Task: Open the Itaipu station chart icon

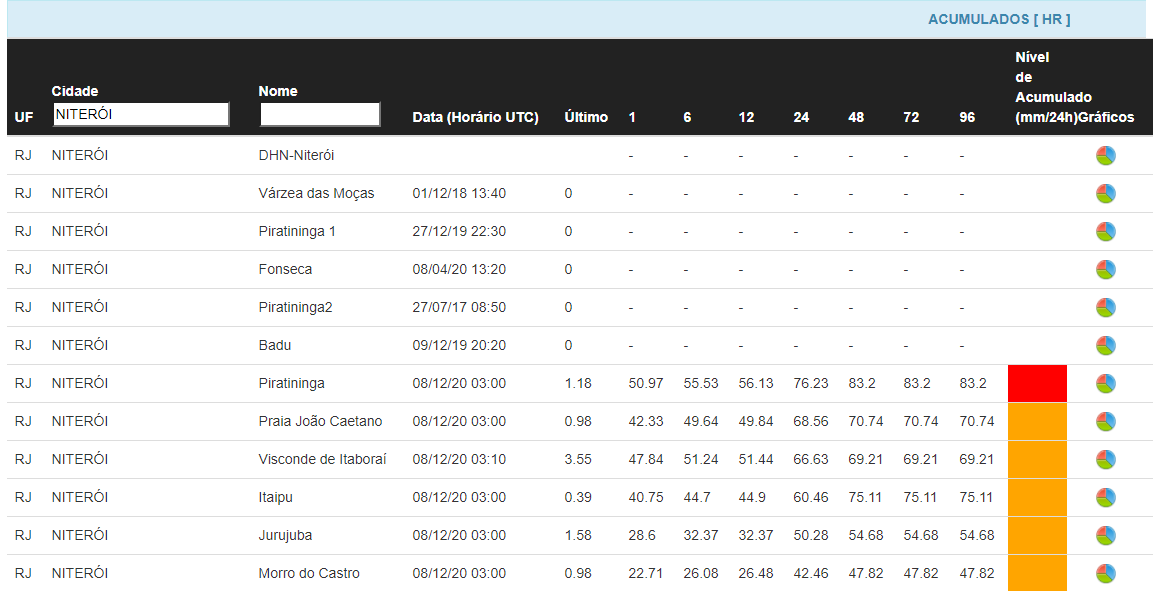Action: pos(1105,498)
